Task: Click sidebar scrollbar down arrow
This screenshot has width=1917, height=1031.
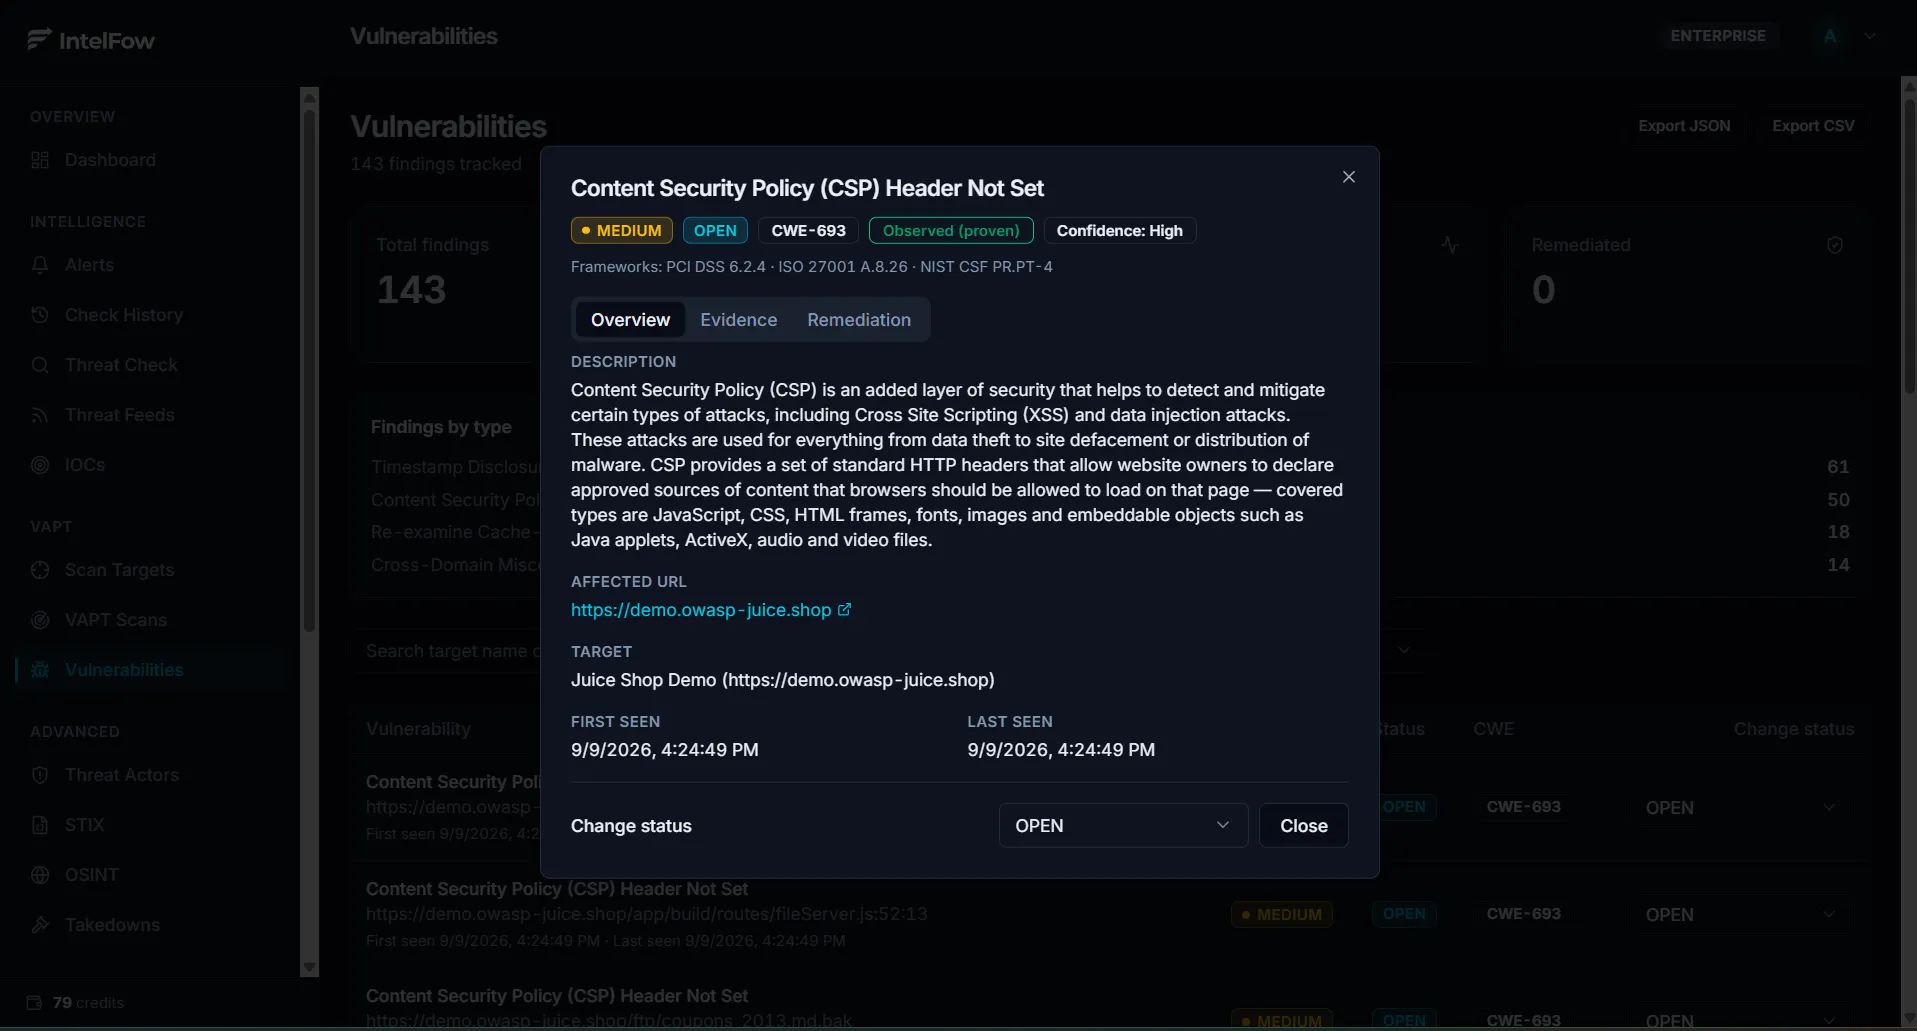Action: [309, 968]
